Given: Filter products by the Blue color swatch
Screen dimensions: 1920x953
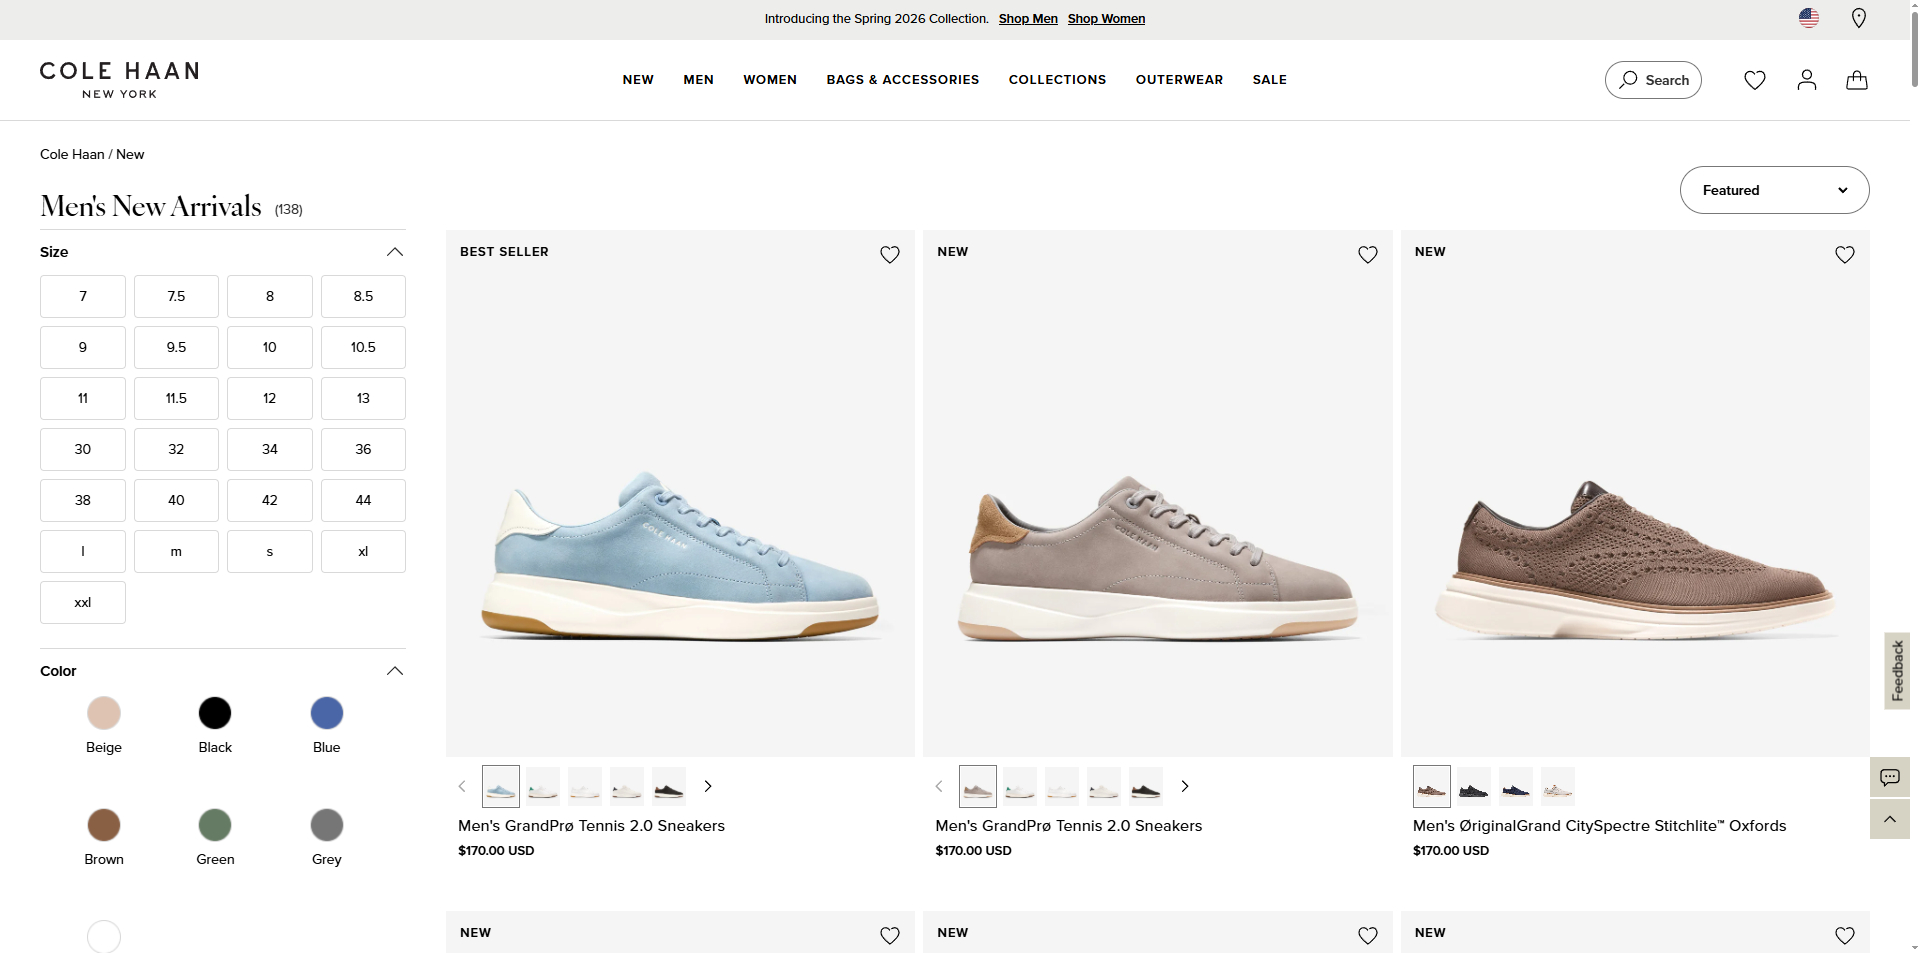Looking at the screenshot, I should click(326, 713).
